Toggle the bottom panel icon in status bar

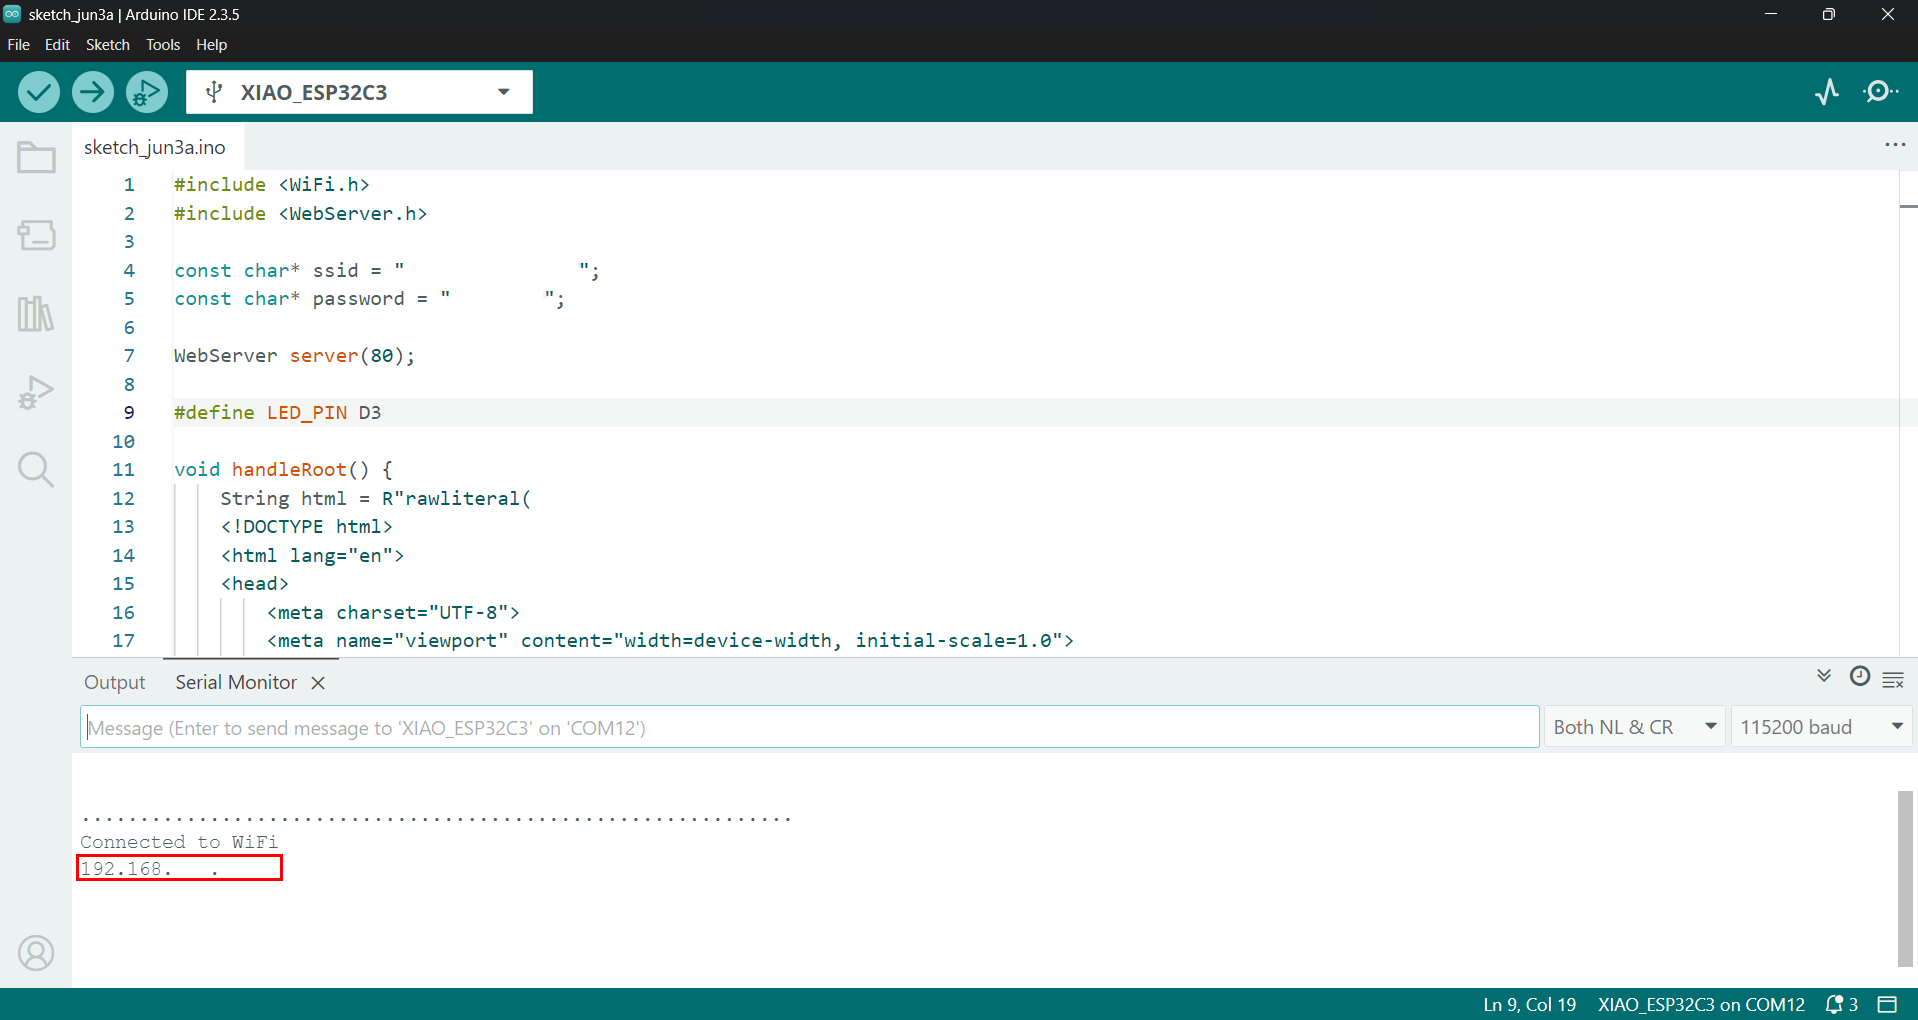1887,1004
